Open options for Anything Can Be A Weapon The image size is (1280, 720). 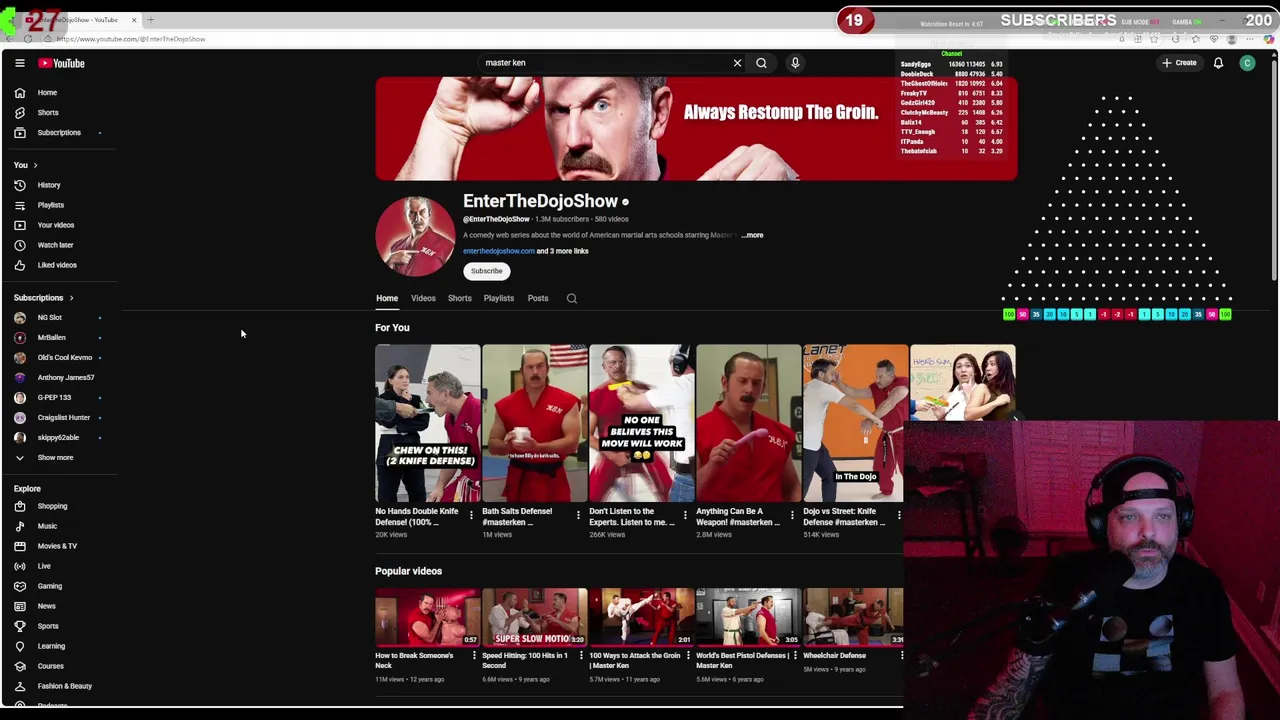point(792,515)
